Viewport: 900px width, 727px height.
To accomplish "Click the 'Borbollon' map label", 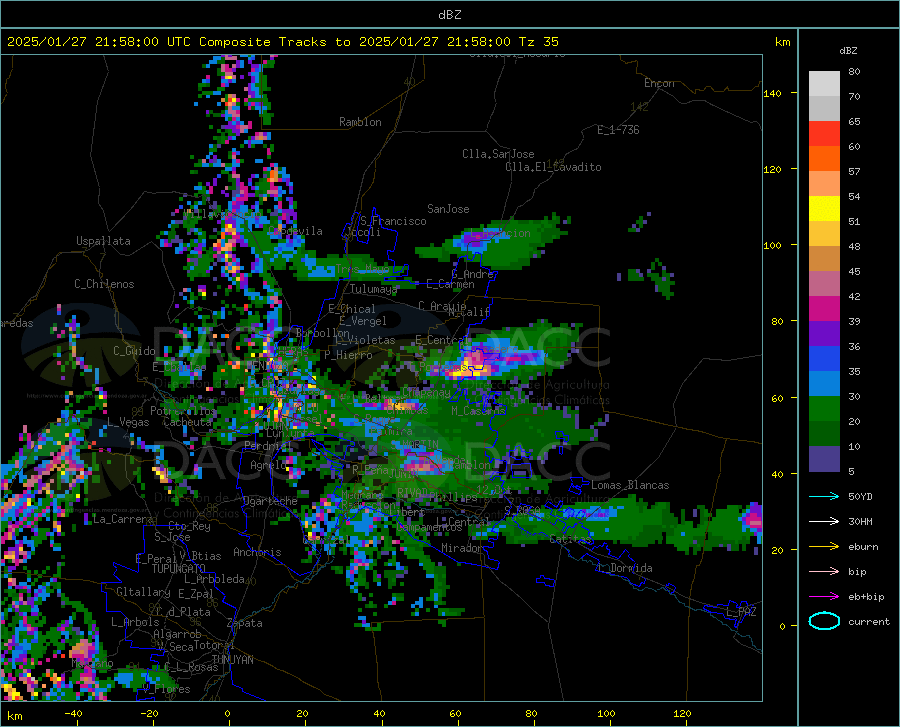I will tap(323, 333).
